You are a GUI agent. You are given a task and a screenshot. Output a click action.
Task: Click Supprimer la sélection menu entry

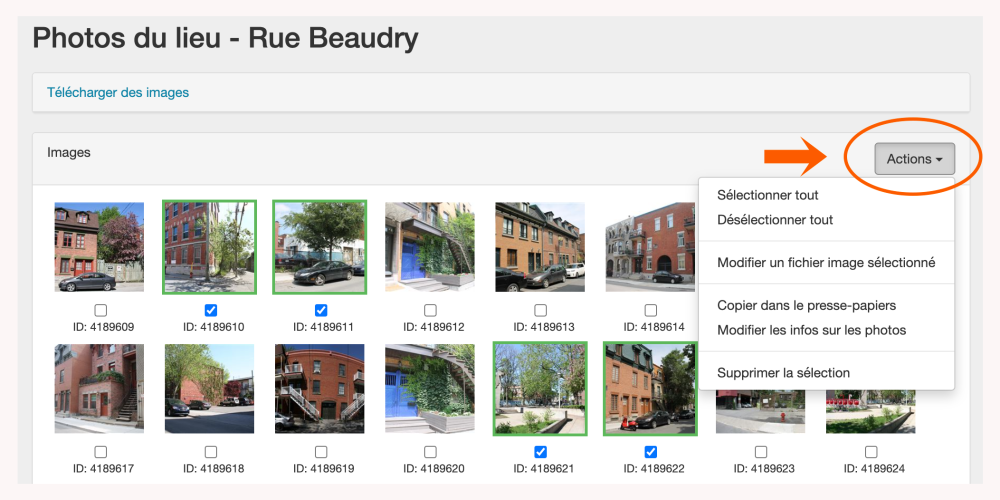[783, 373]
